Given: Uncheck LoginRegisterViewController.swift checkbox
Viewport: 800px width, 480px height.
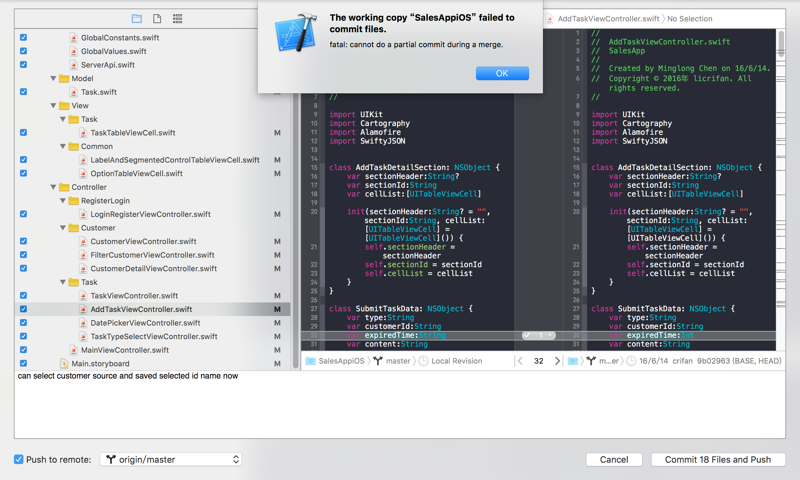Looking at the screenshot, I should 23,214.
